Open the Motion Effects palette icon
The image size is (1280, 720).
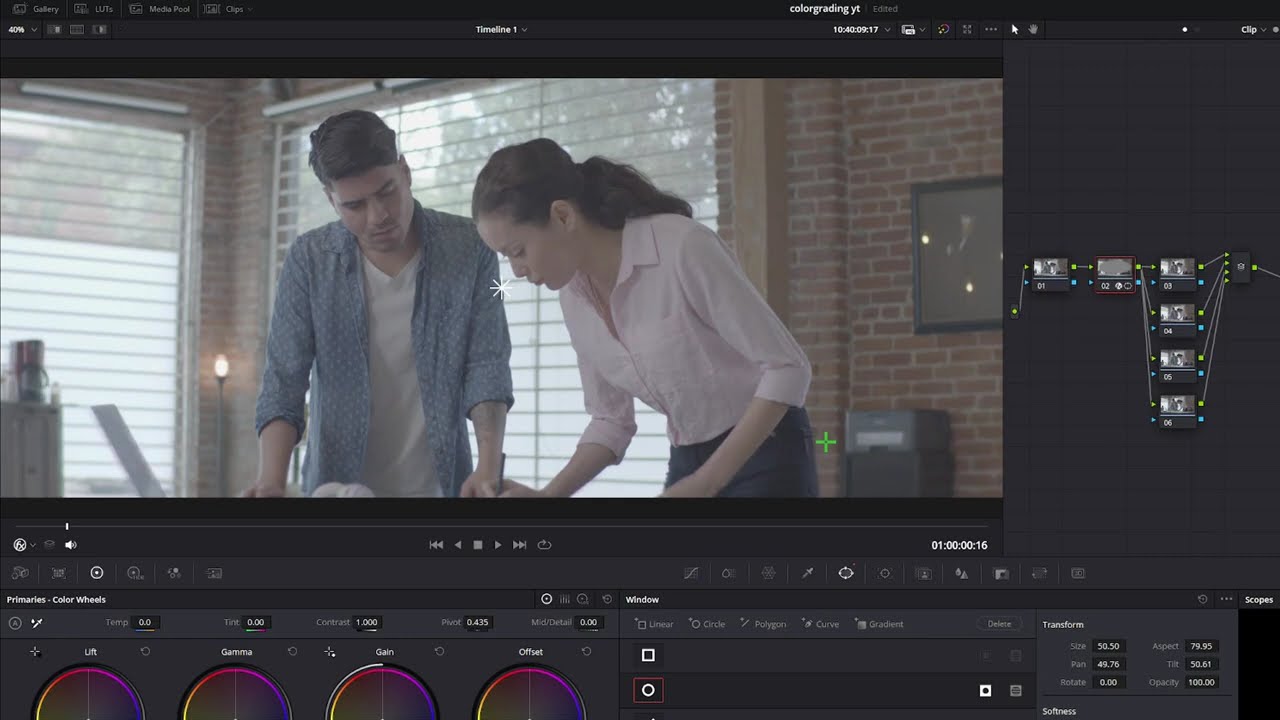pos(214,573)
